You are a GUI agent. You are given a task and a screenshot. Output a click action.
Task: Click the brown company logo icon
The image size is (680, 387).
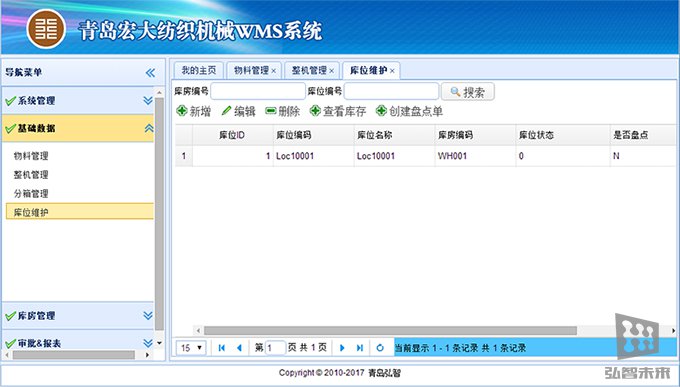coord(46,29)
